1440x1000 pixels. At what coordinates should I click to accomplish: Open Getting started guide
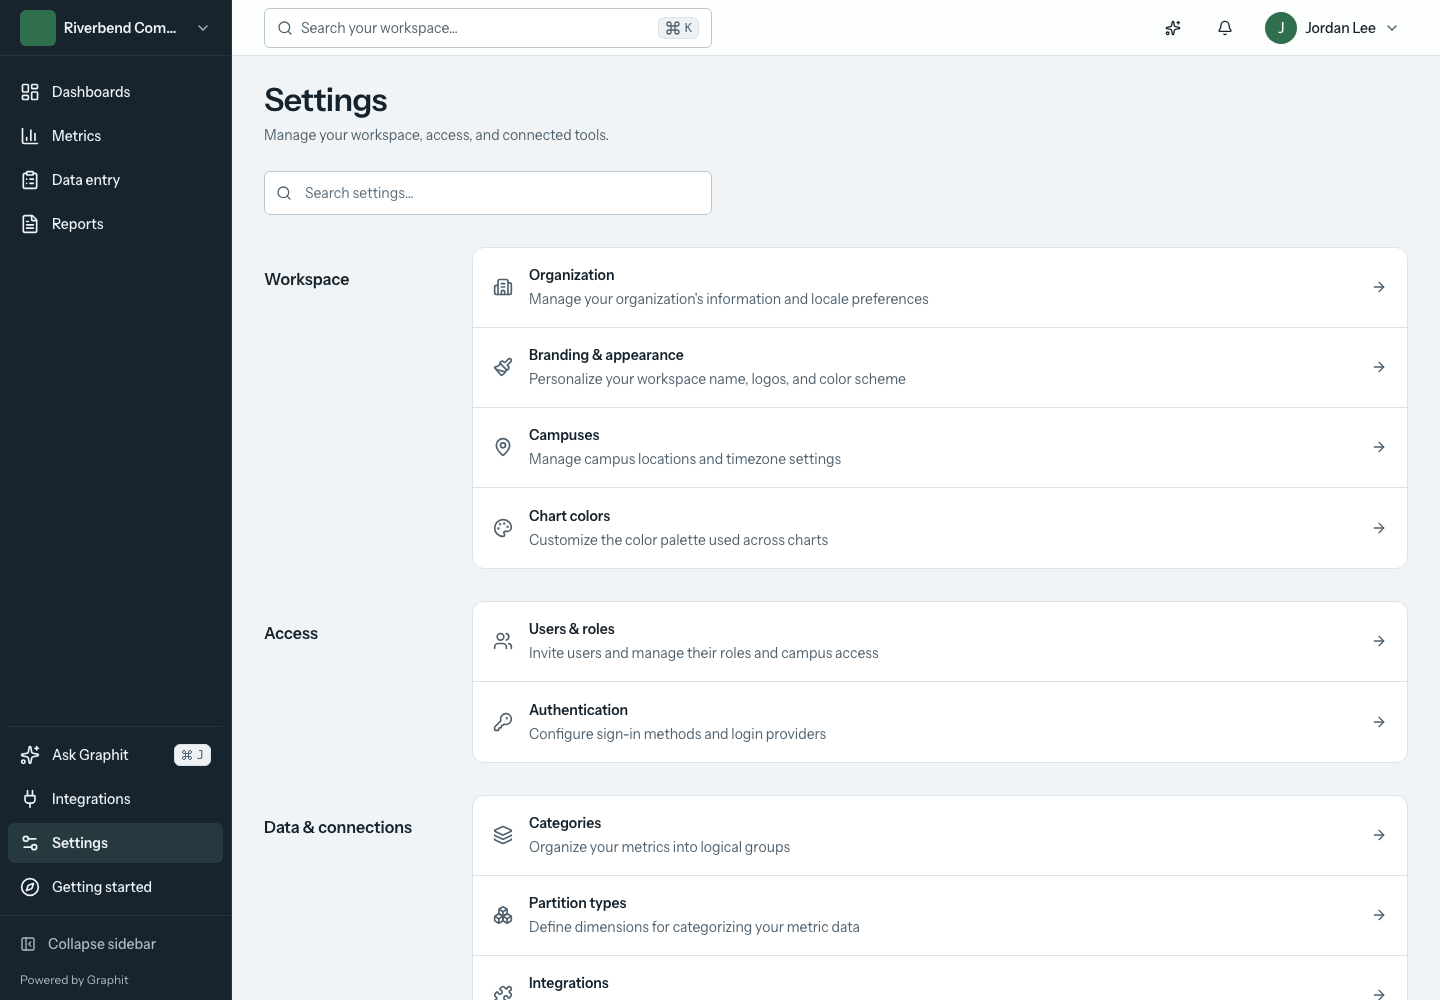115,887
